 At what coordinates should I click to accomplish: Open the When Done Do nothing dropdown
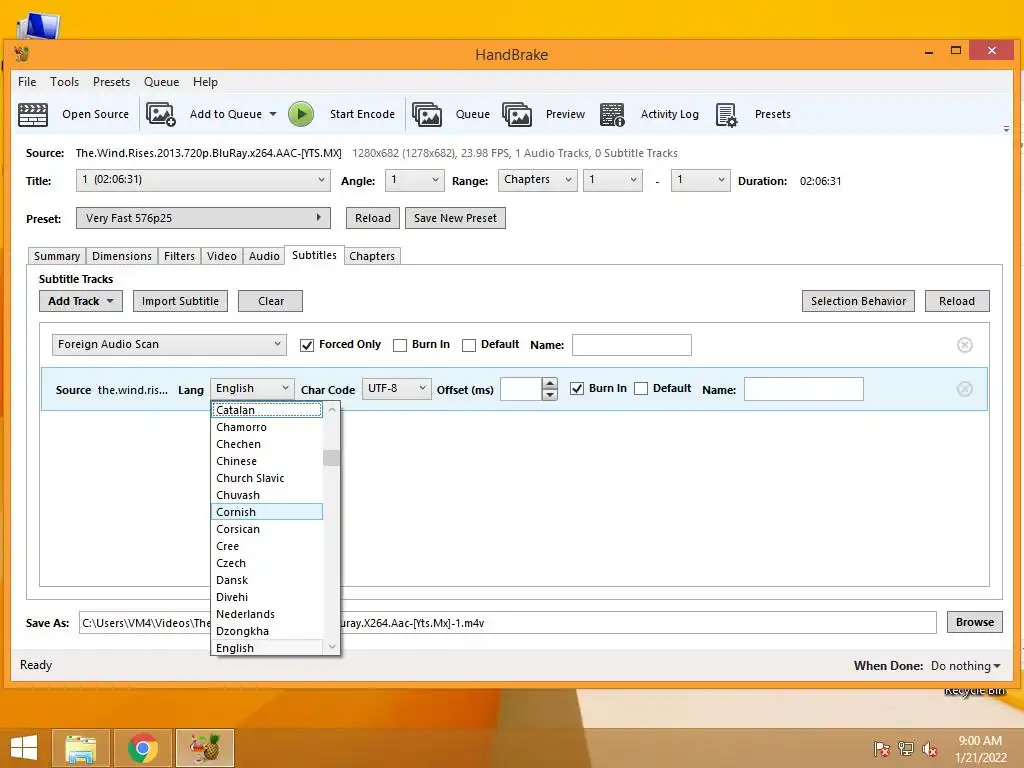click(965, 666)
